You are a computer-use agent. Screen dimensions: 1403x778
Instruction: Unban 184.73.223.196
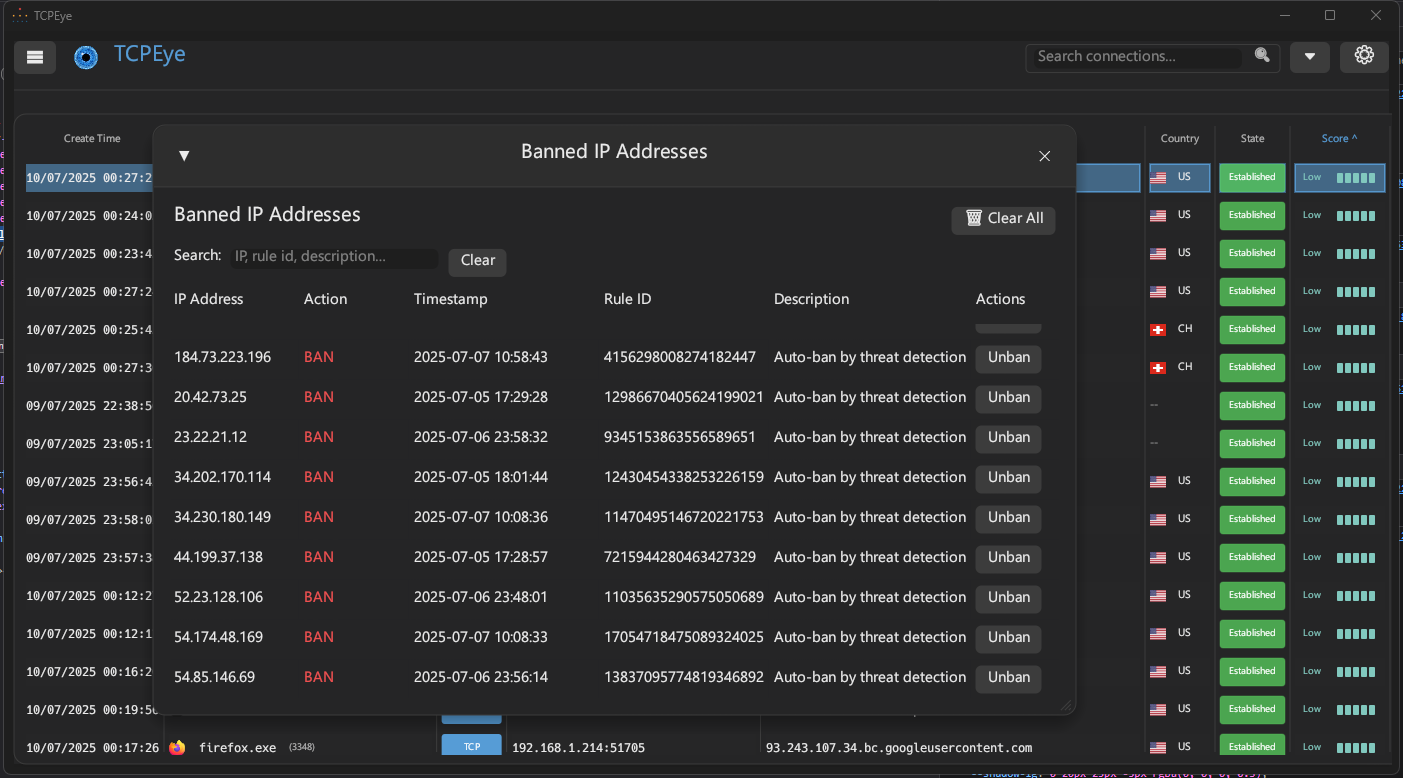click(x=1008, y=358)
